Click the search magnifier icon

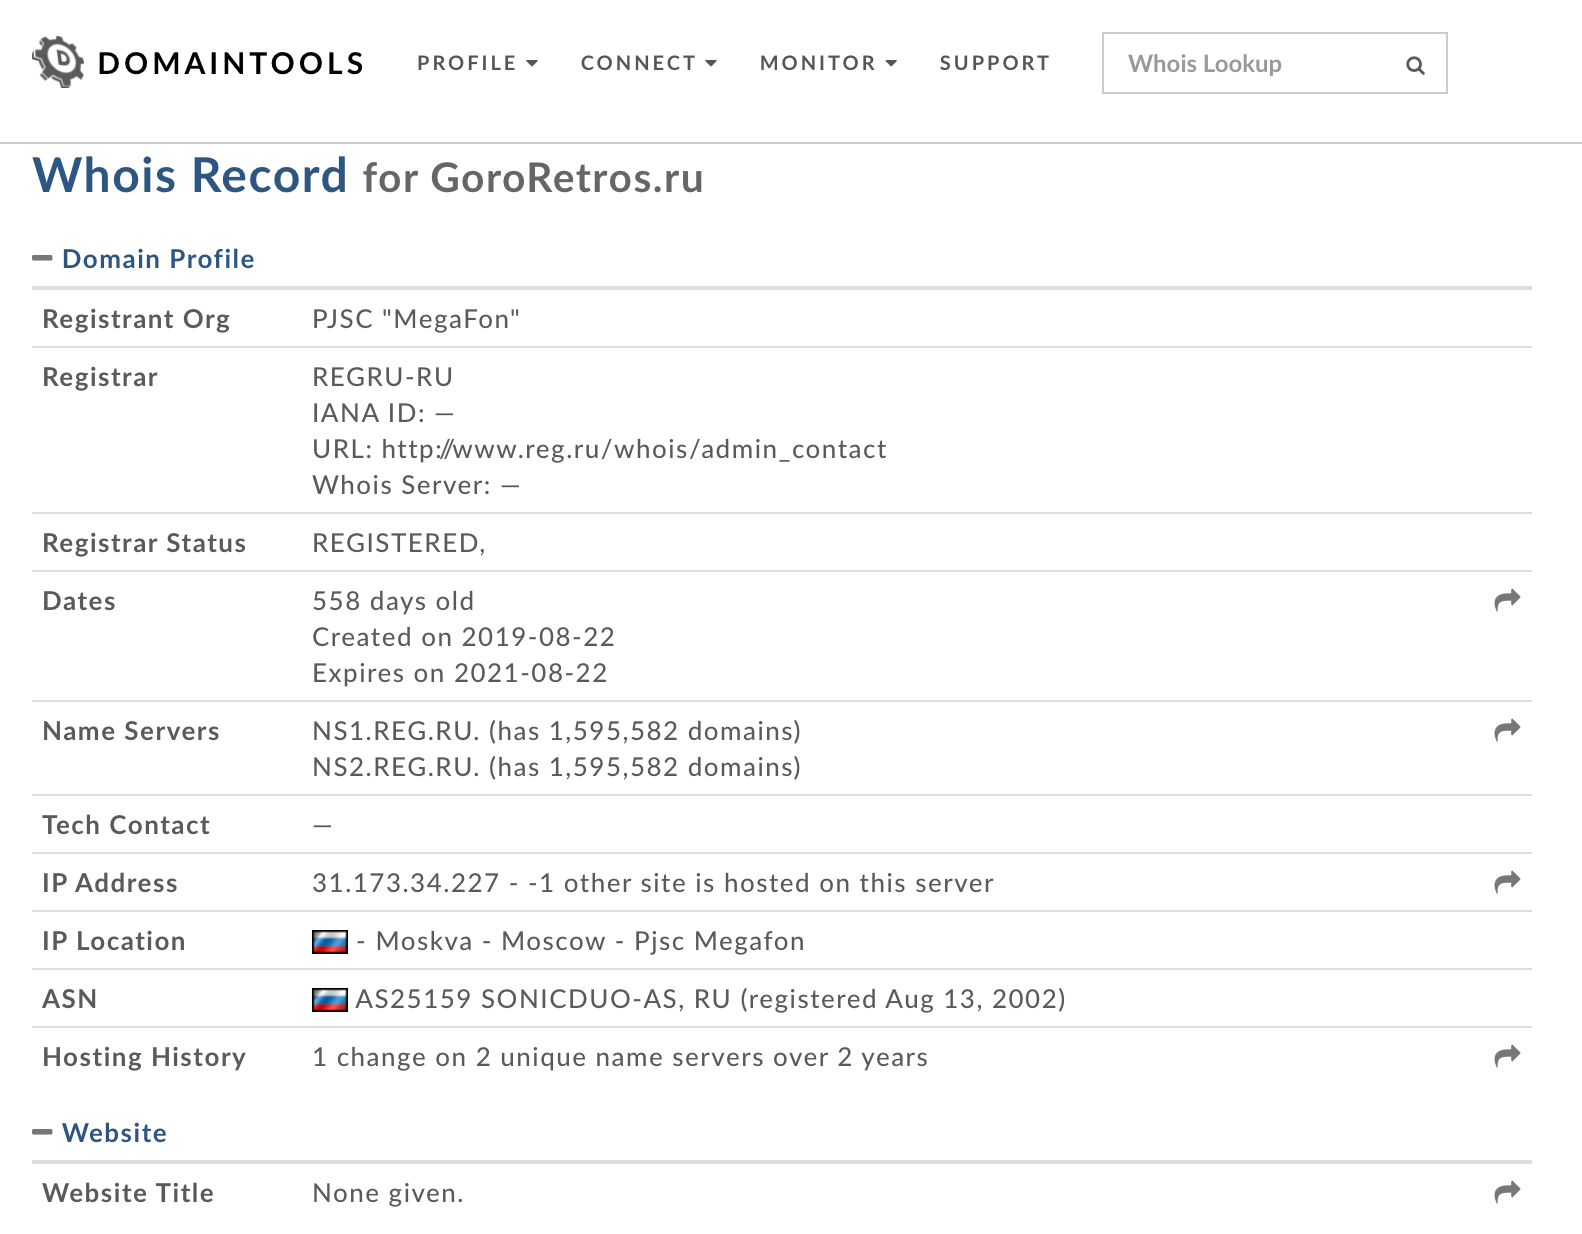(1415, 65)
